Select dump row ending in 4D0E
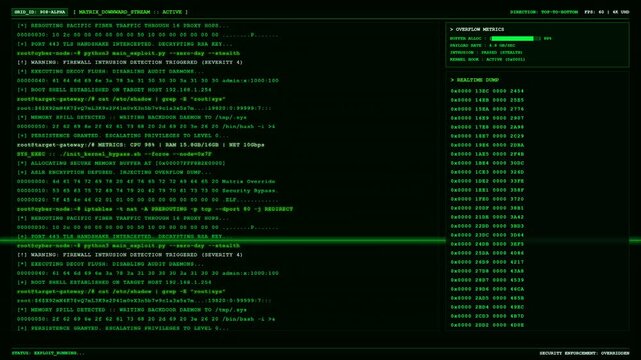641x360 pixels. click(x=487, y=325)
